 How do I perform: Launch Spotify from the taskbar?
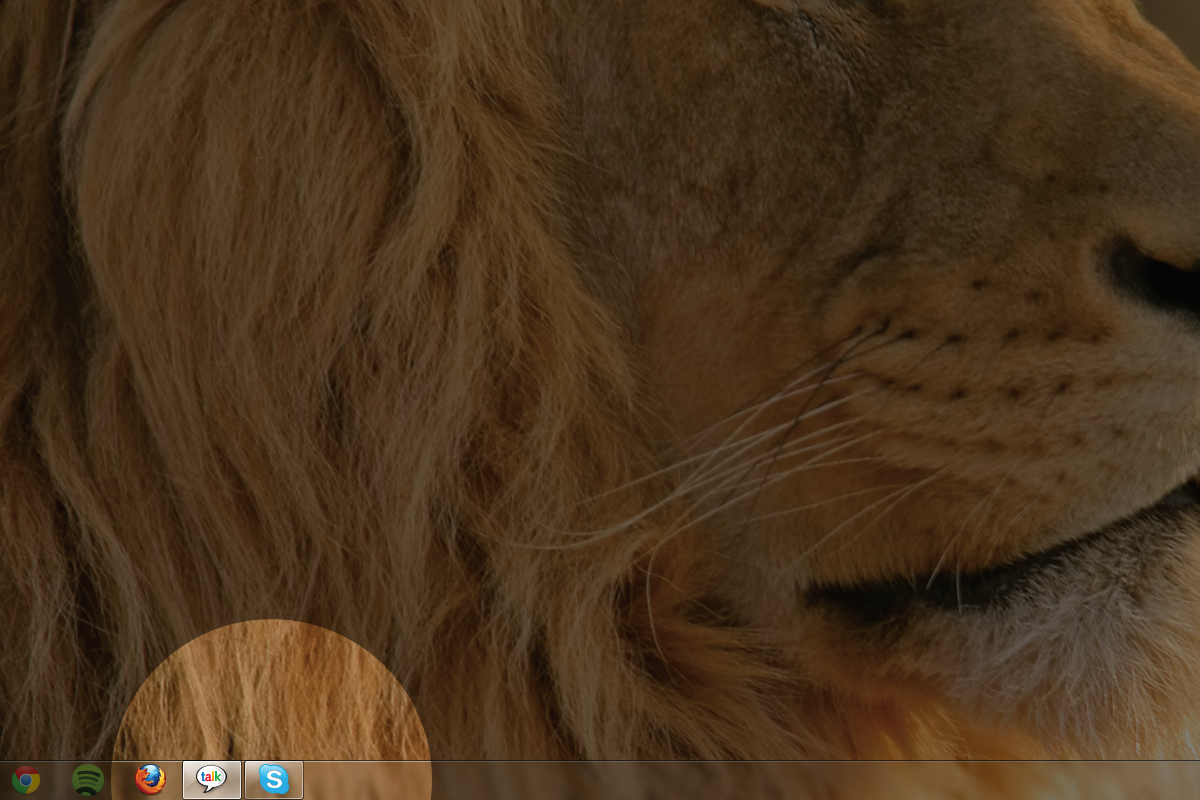click(x=88, y=780)
